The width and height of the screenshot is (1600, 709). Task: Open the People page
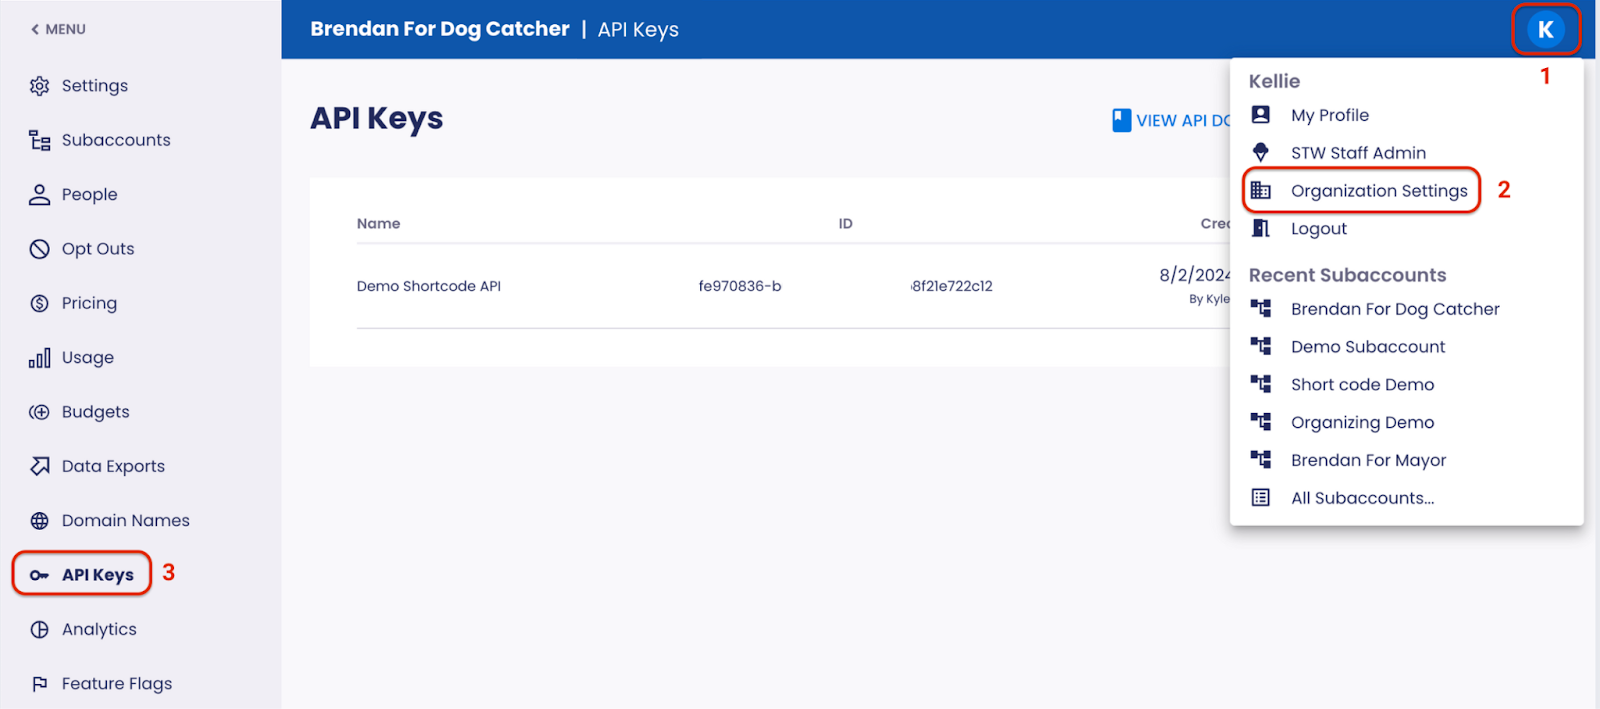(90, 194)
